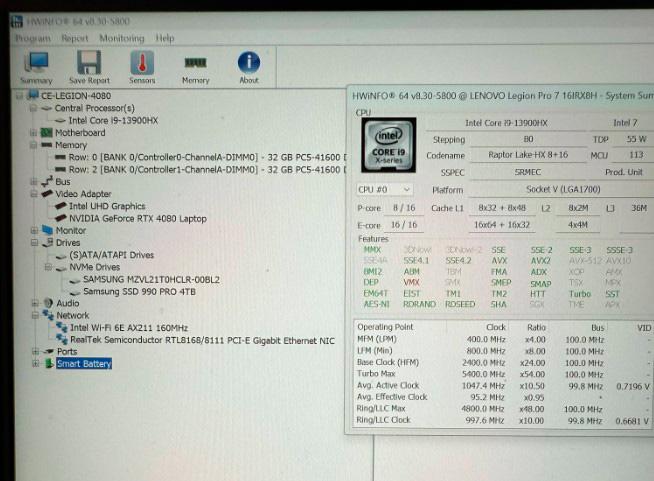Click the System Summary window title bar
The width and height of the screenshot is (654, 481).
[501, 96]
